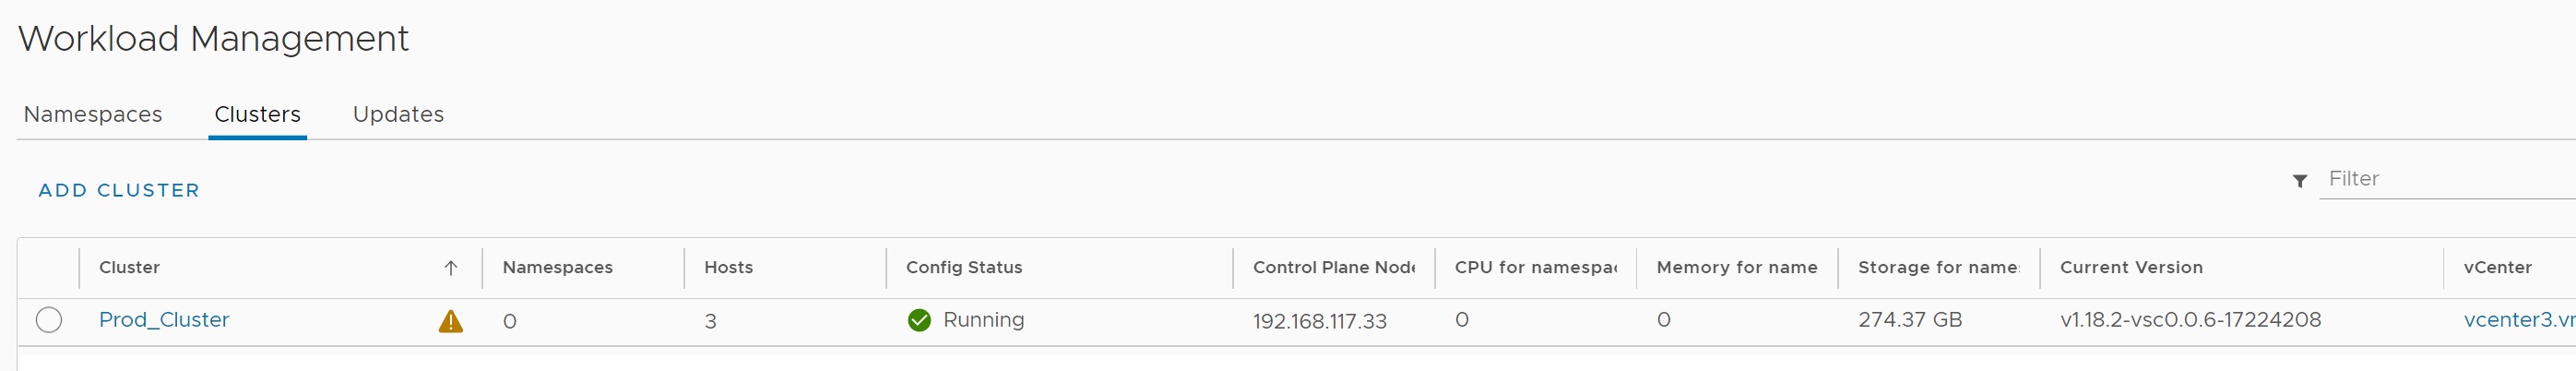This screenshot has width=2576, height=371.
Task: Switch to the Namespaces tab
Action: click(93, 115)
